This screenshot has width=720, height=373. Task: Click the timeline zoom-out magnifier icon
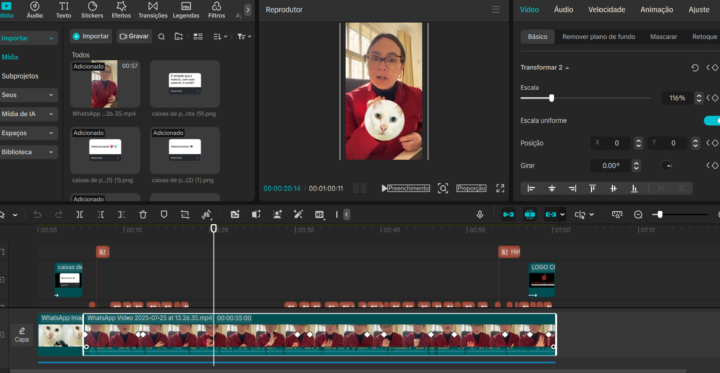(638, 215)
